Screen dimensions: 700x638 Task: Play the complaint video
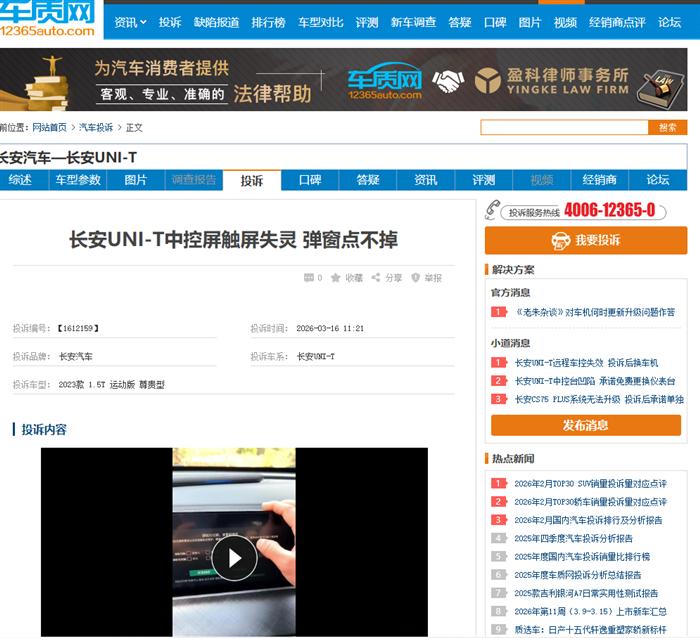234,557
